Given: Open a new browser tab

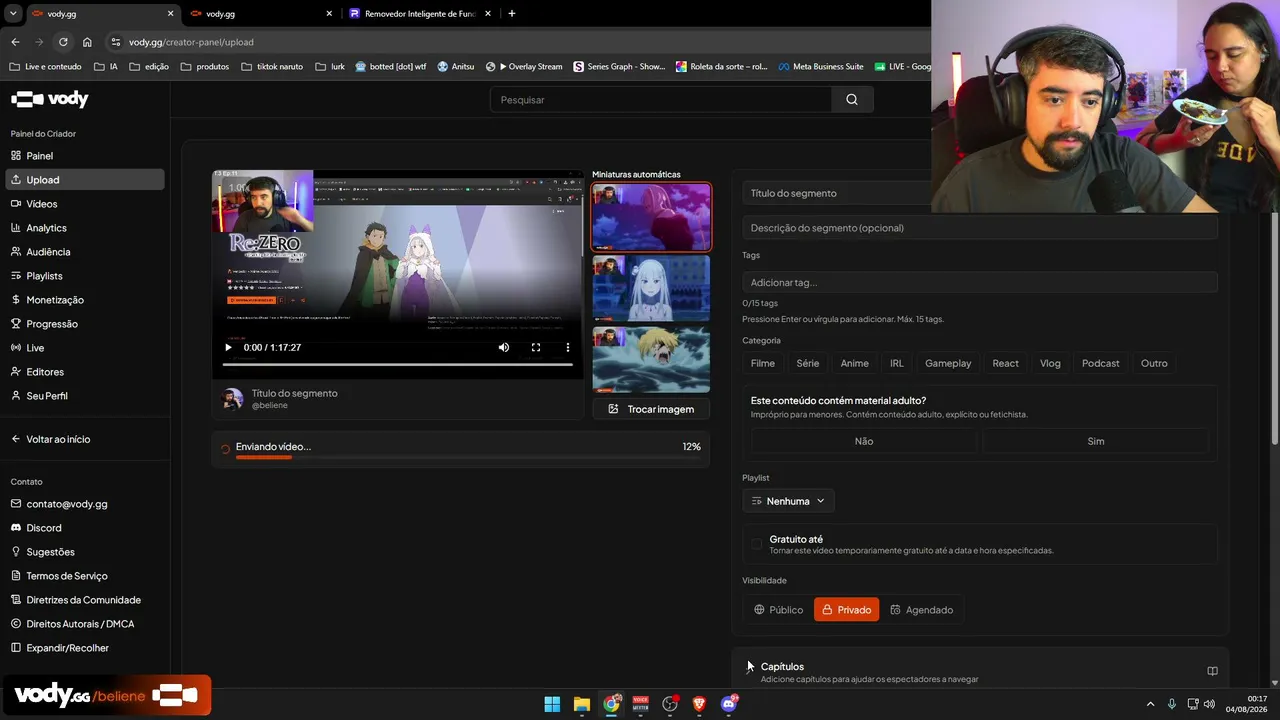Looking at the screenshot, I should click(512, 14).
